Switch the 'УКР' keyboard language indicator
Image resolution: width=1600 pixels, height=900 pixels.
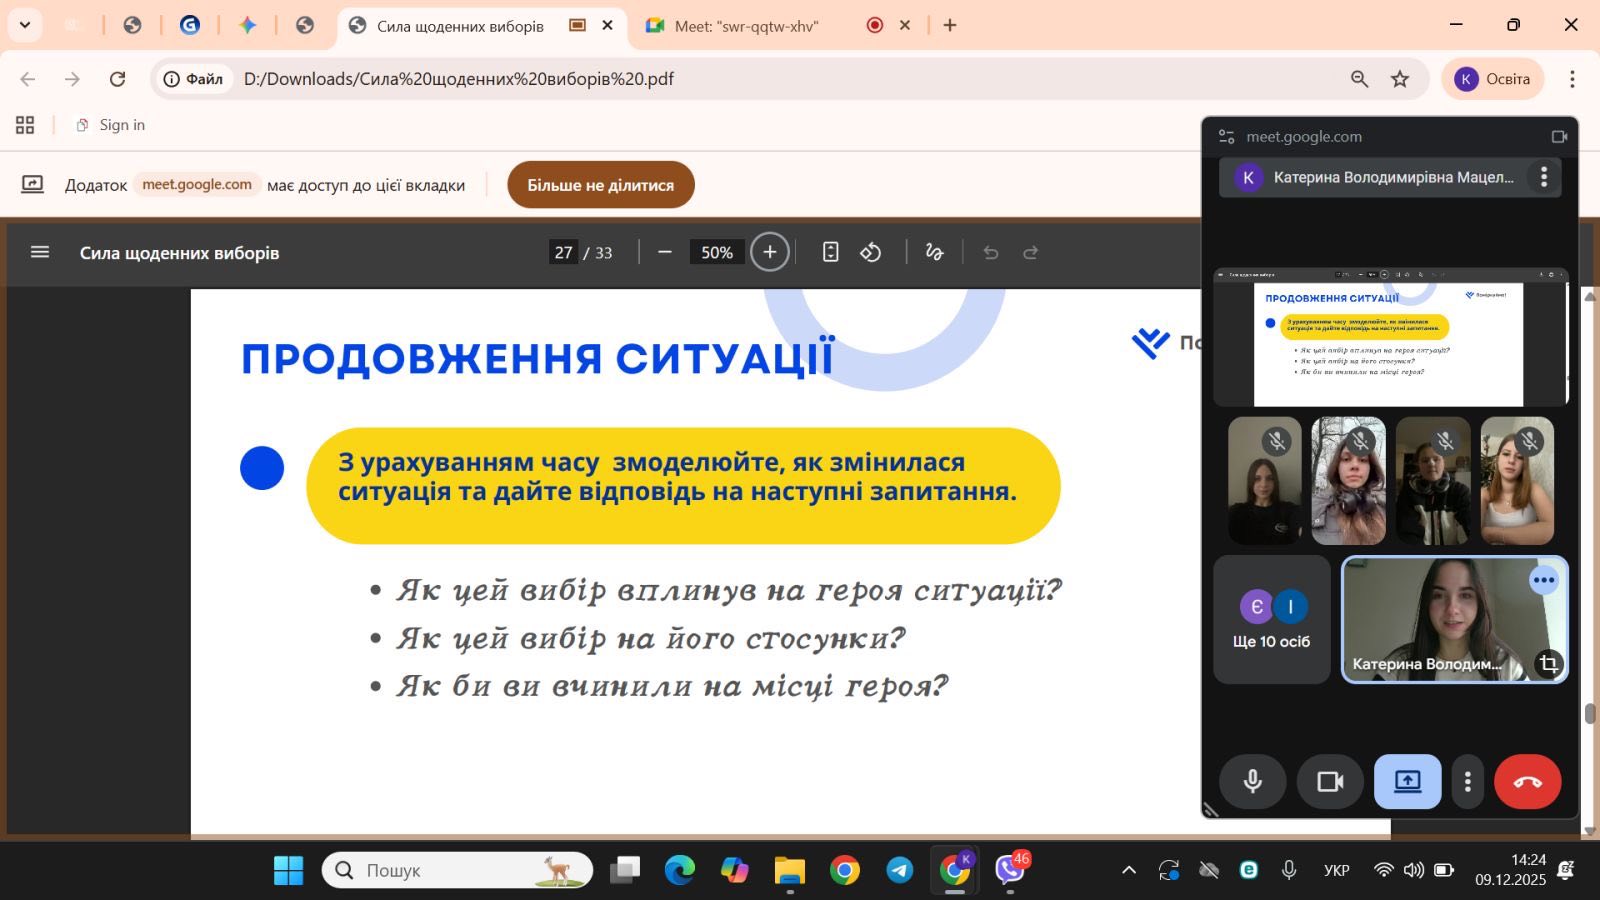click(1337, 870)
